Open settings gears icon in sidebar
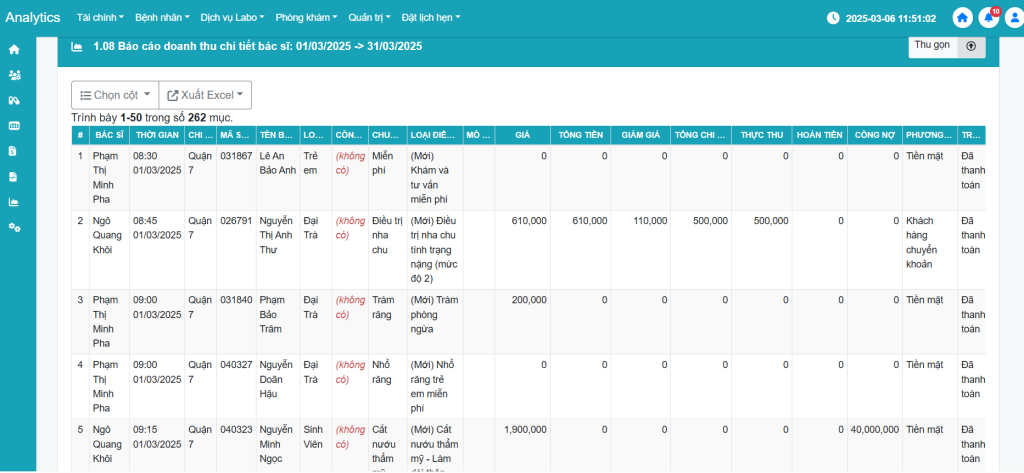Image resolution: width=1024 pixels, height=473 pixels. [x=14, y=228]
